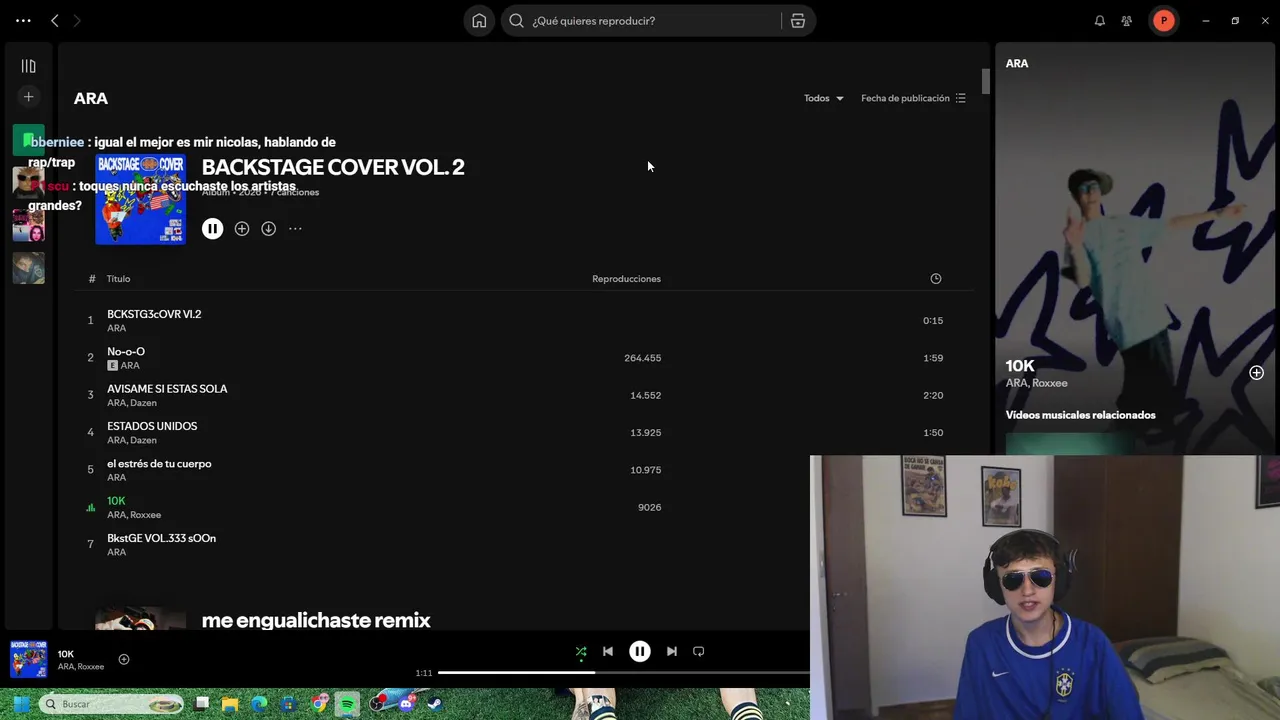The height and width of the screenshot is (720, 1280).
Task: Skip to next track
Action: [x=672, y=652]
